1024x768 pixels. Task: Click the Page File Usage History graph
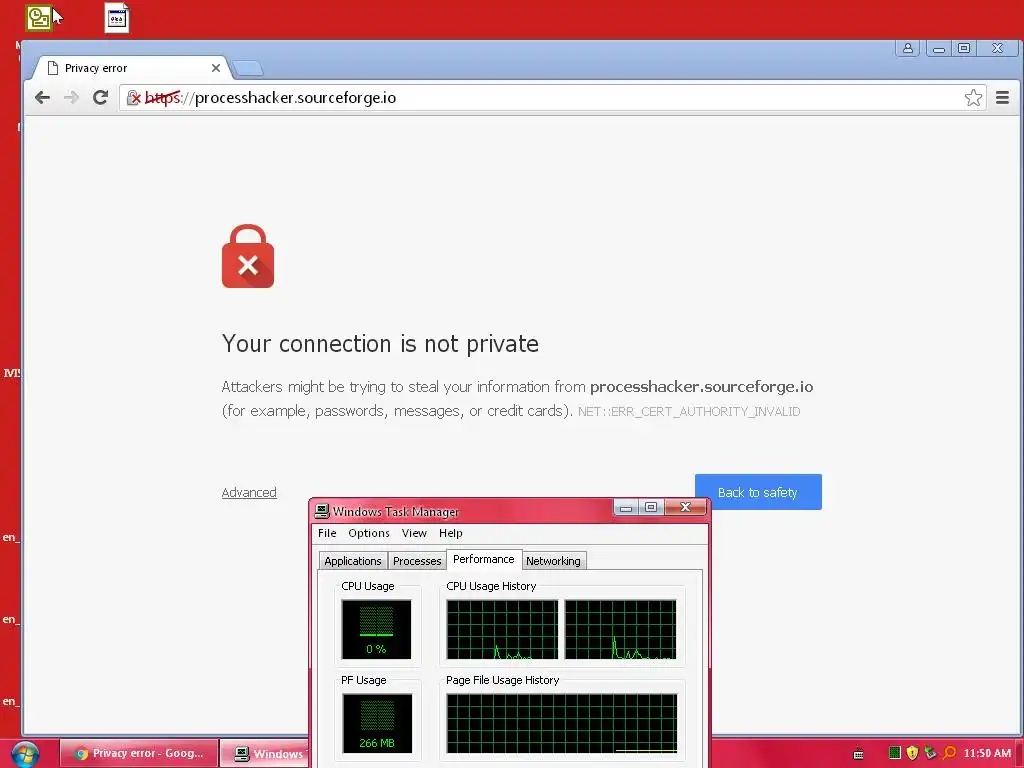click(562, 724)
